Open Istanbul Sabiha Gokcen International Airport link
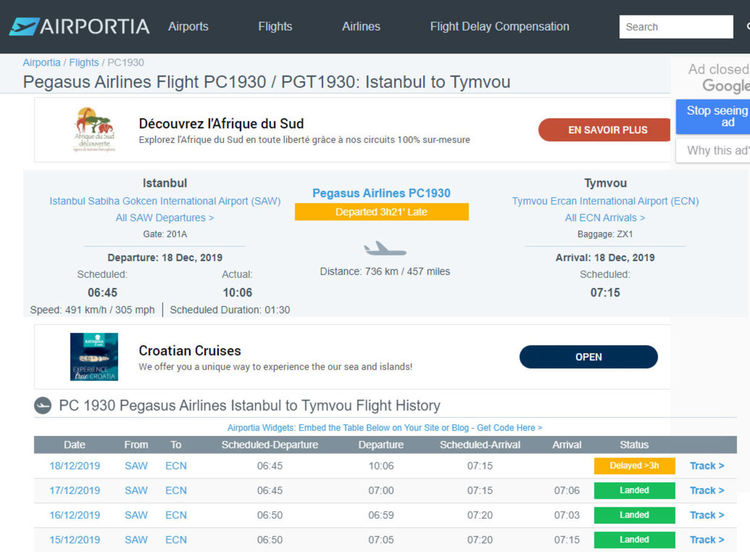Image resolution: width=750 pixels, height=552 pixels. [x=165, y=201]
